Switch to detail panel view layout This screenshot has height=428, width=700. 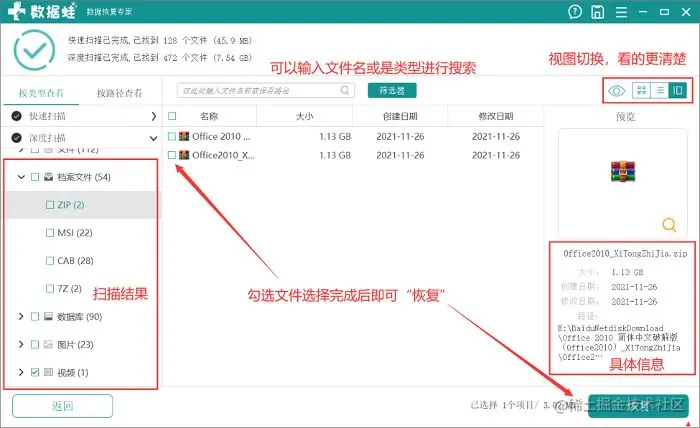(678, 91)
